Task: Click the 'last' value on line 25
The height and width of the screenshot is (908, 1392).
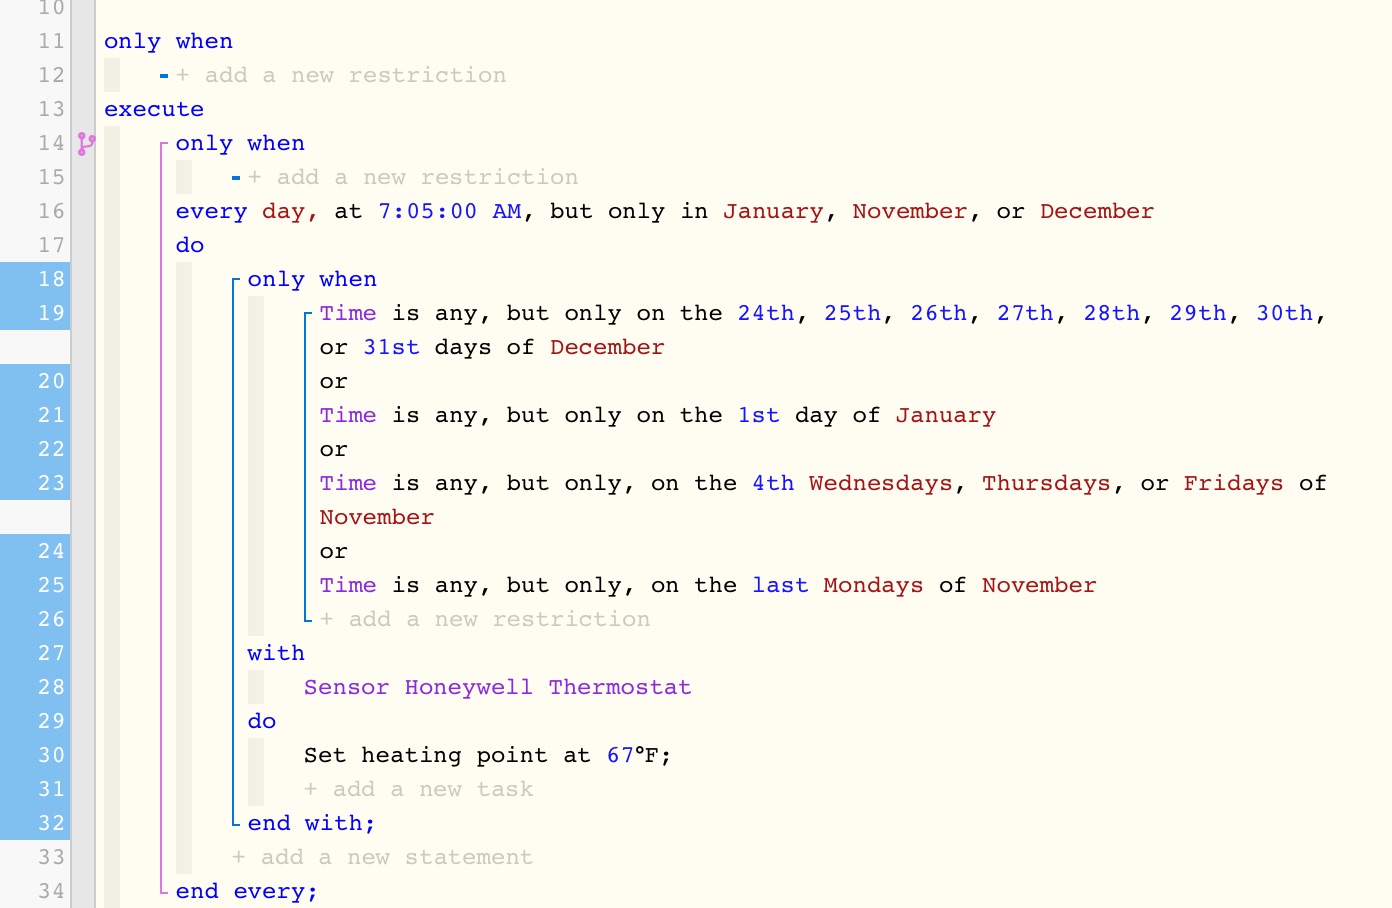Action: (780, 585)
